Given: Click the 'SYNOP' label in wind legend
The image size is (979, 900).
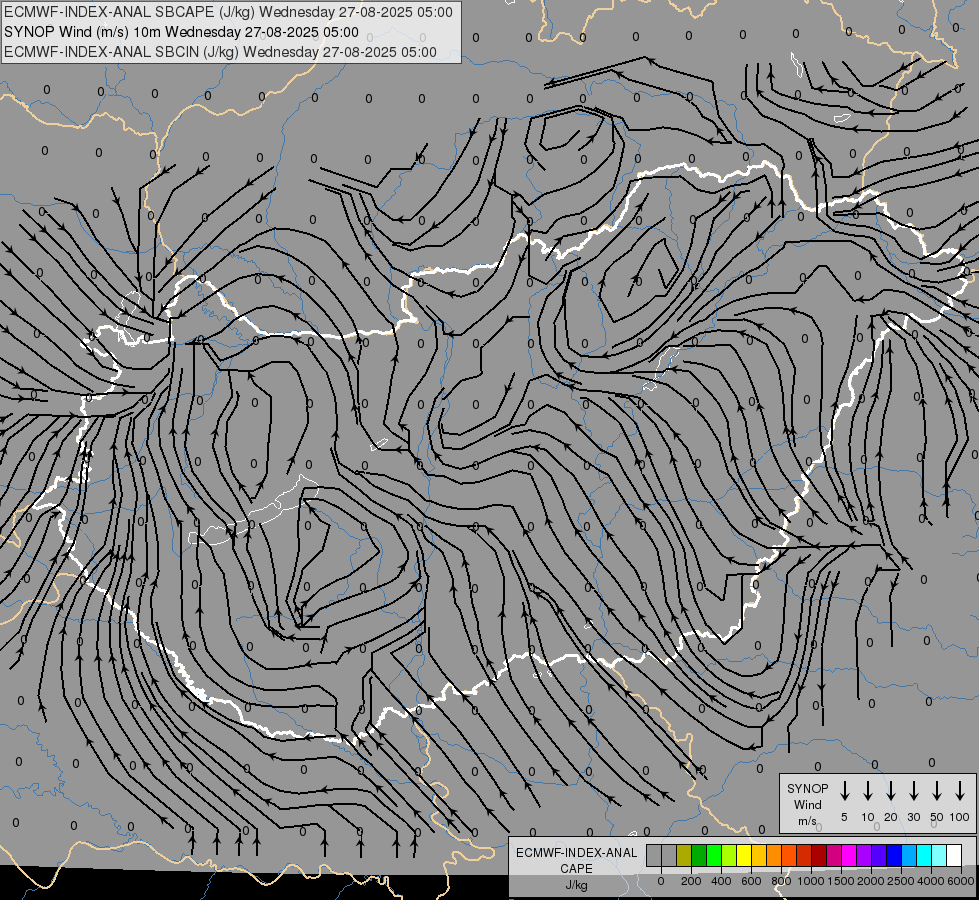Looking at the screenshot, I should tap(807, 788).
